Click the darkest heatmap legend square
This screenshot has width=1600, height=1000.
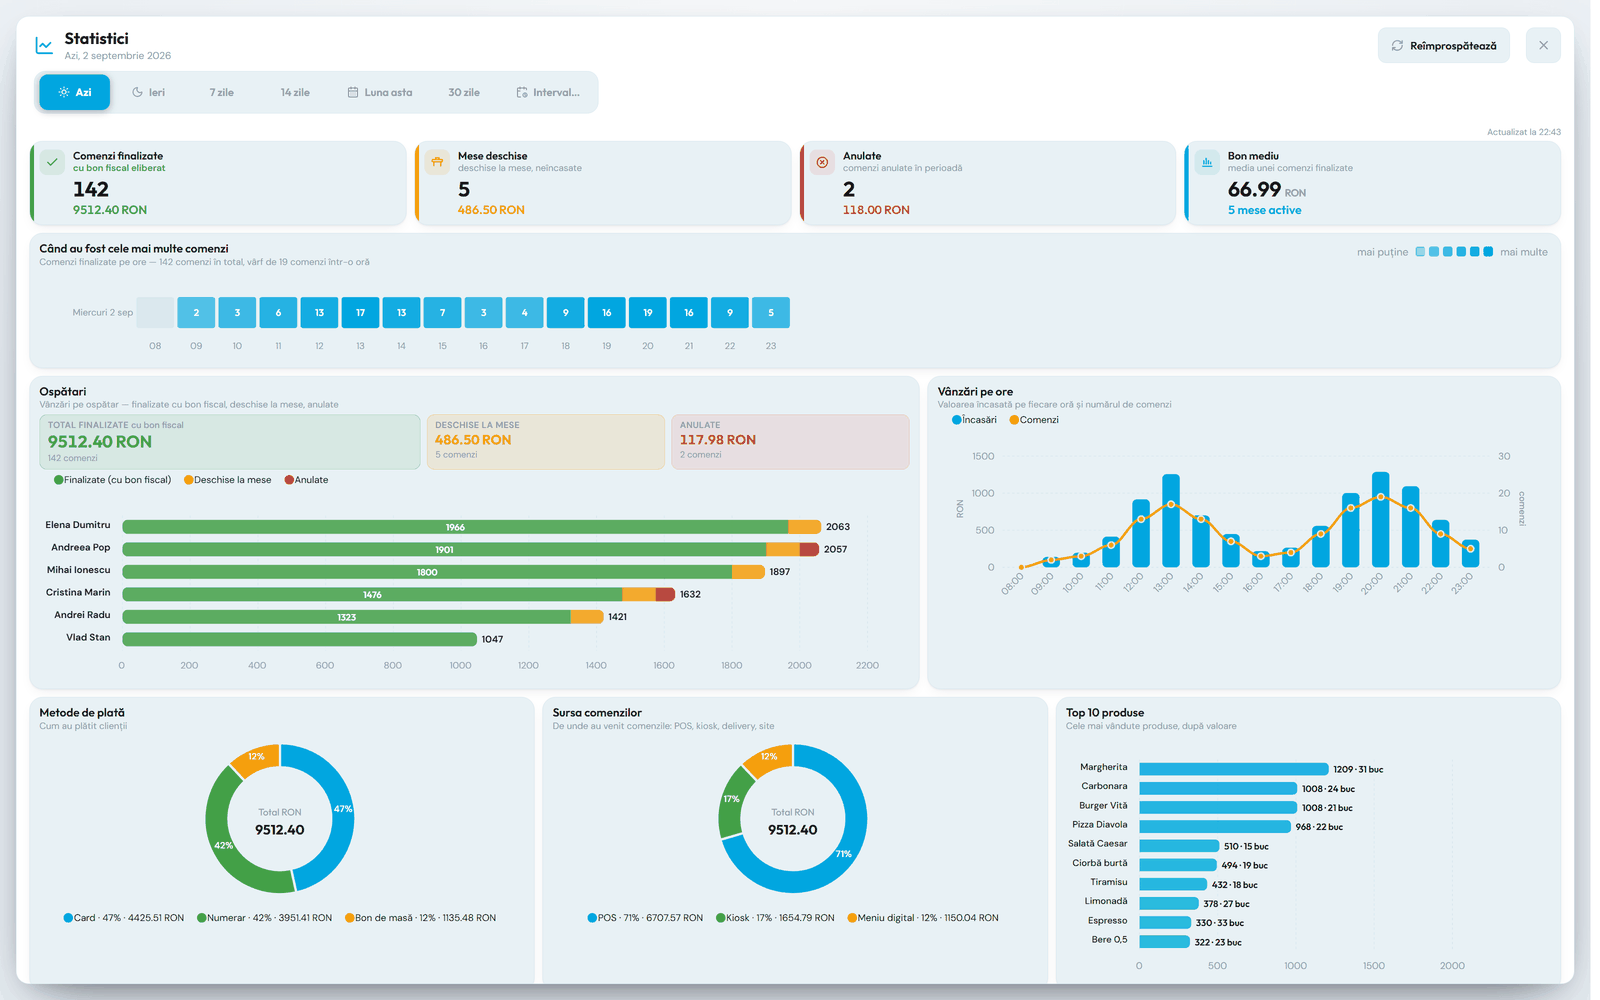(x=1488, y=252)
